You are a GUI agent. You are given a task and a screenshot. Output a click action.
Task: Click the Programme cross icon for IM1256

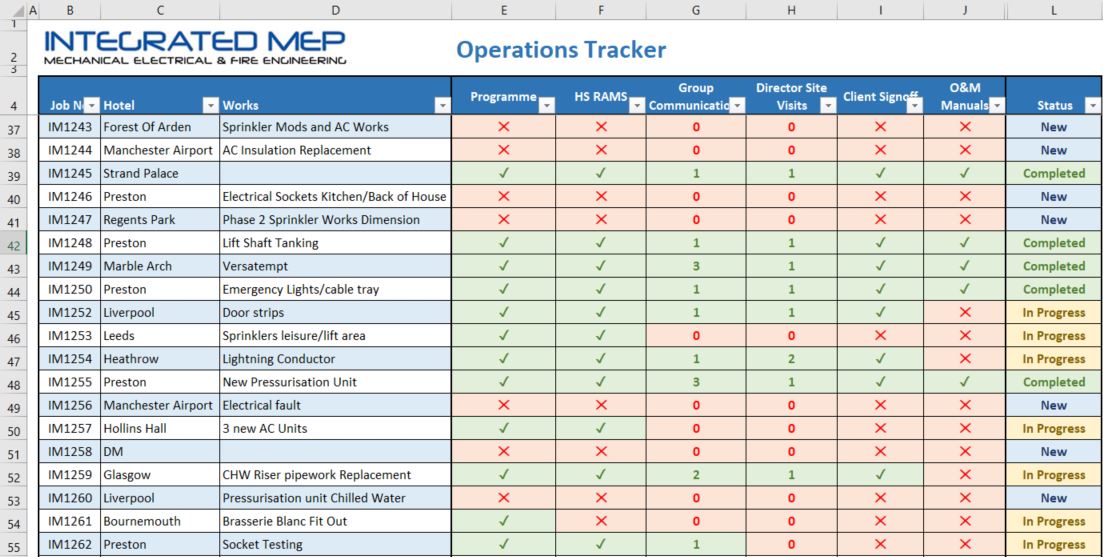(504, 406)
